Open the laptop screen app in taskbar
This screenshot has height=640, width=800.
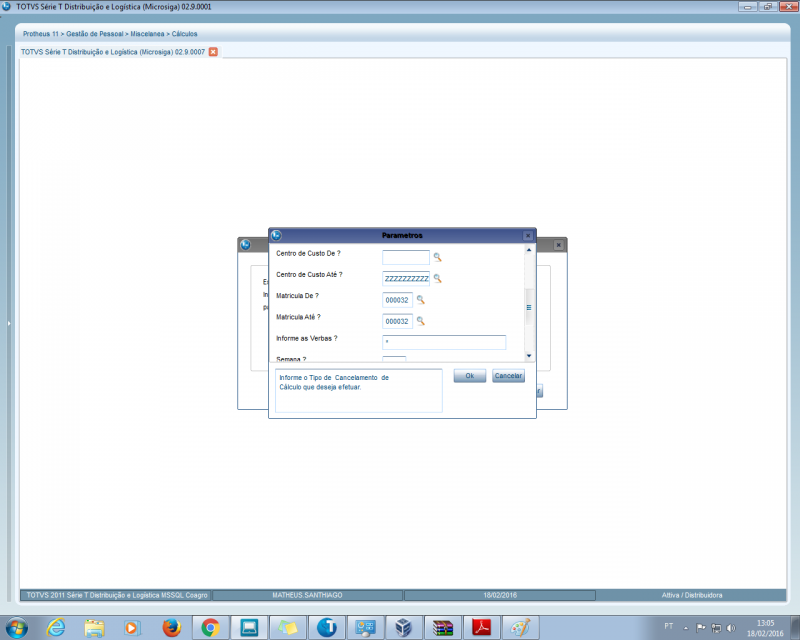pos(249,628)
